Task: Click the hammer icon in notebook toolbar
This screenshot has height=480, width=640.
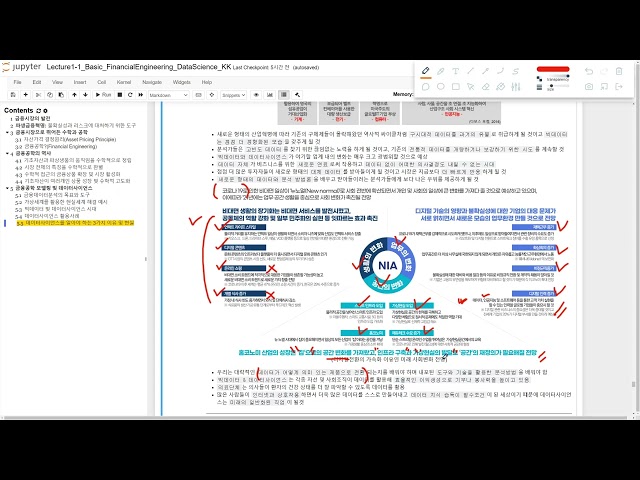Action: [x=297, y=95]
